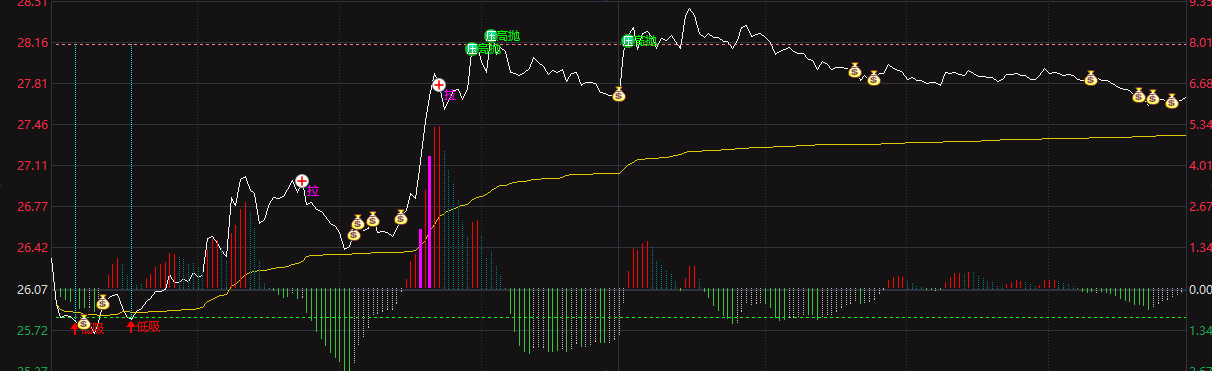Click the last money bag before the magenta surge

[400, 216]
